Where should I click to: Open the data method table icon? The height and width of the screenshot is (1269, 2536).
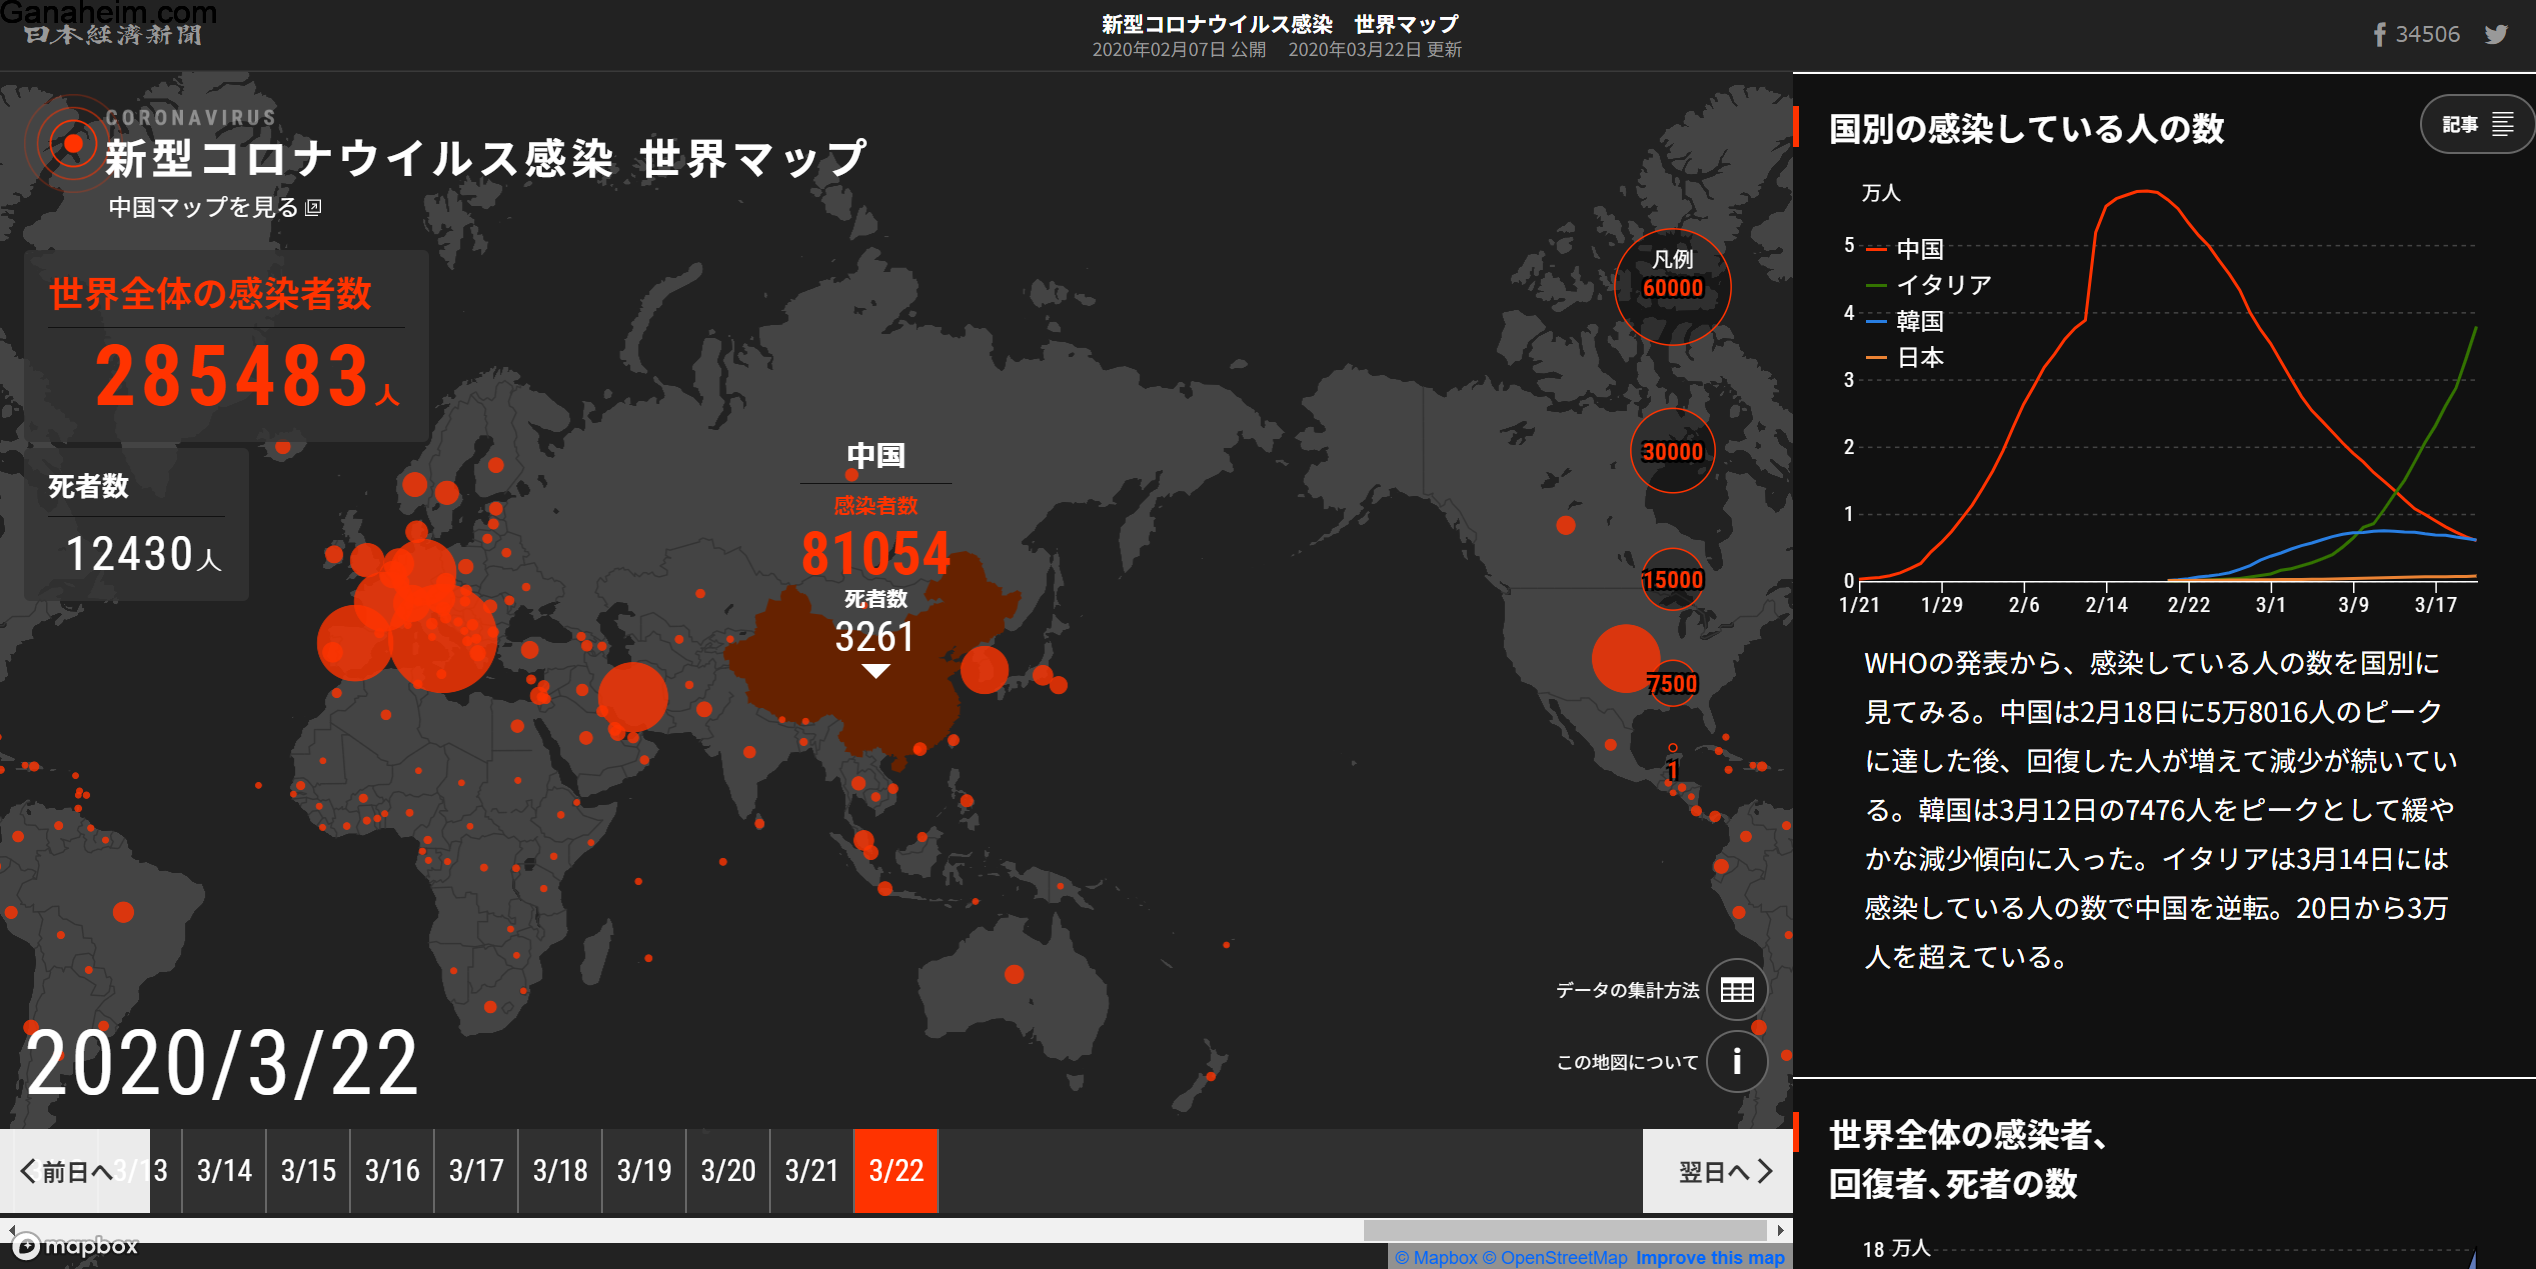click(x=1737, y=990)
